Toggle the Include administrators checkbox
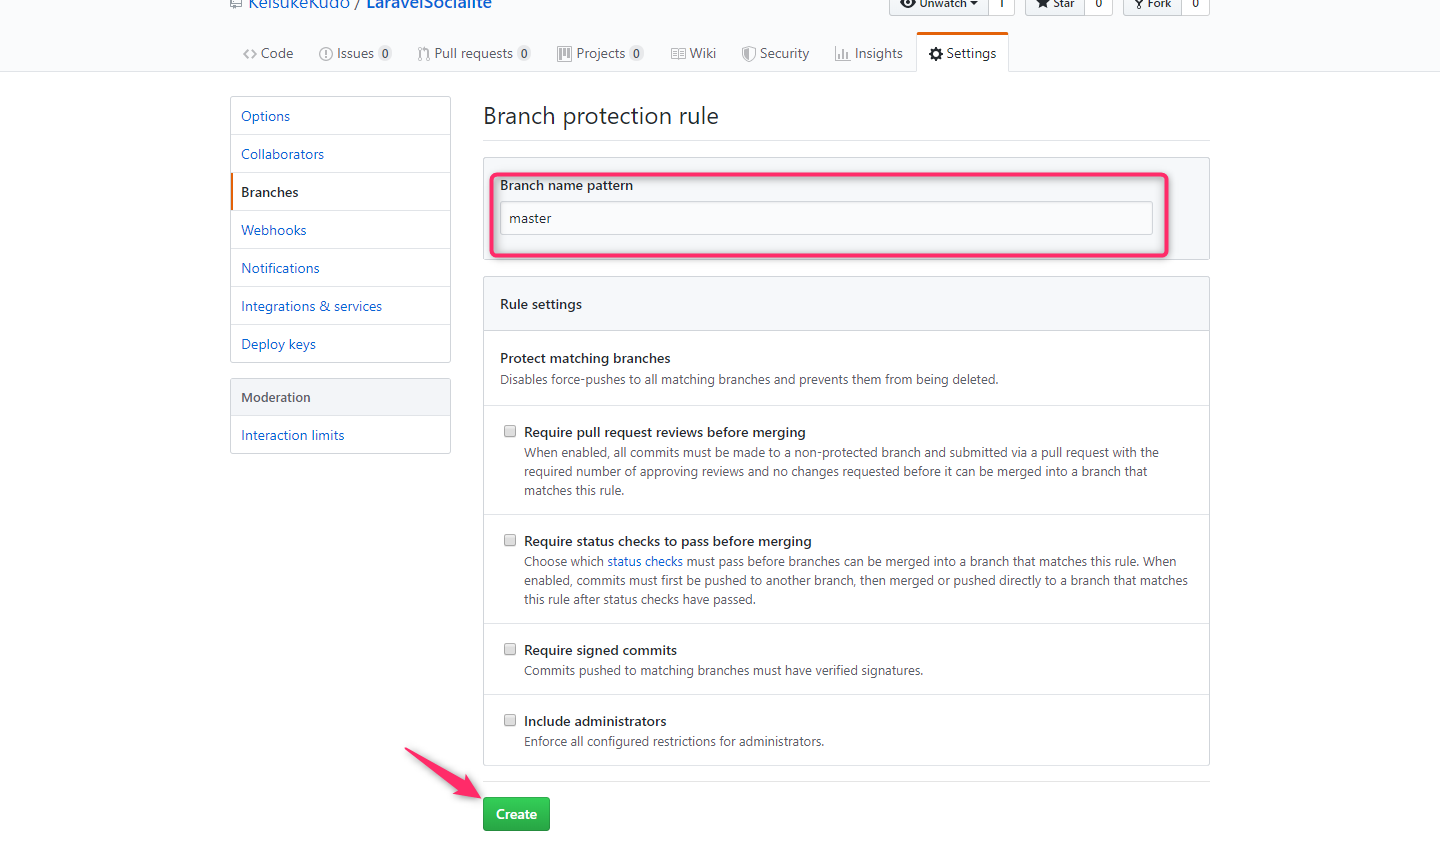The width and height of the screenshot is (1440, 860). (x=510, y=720)
